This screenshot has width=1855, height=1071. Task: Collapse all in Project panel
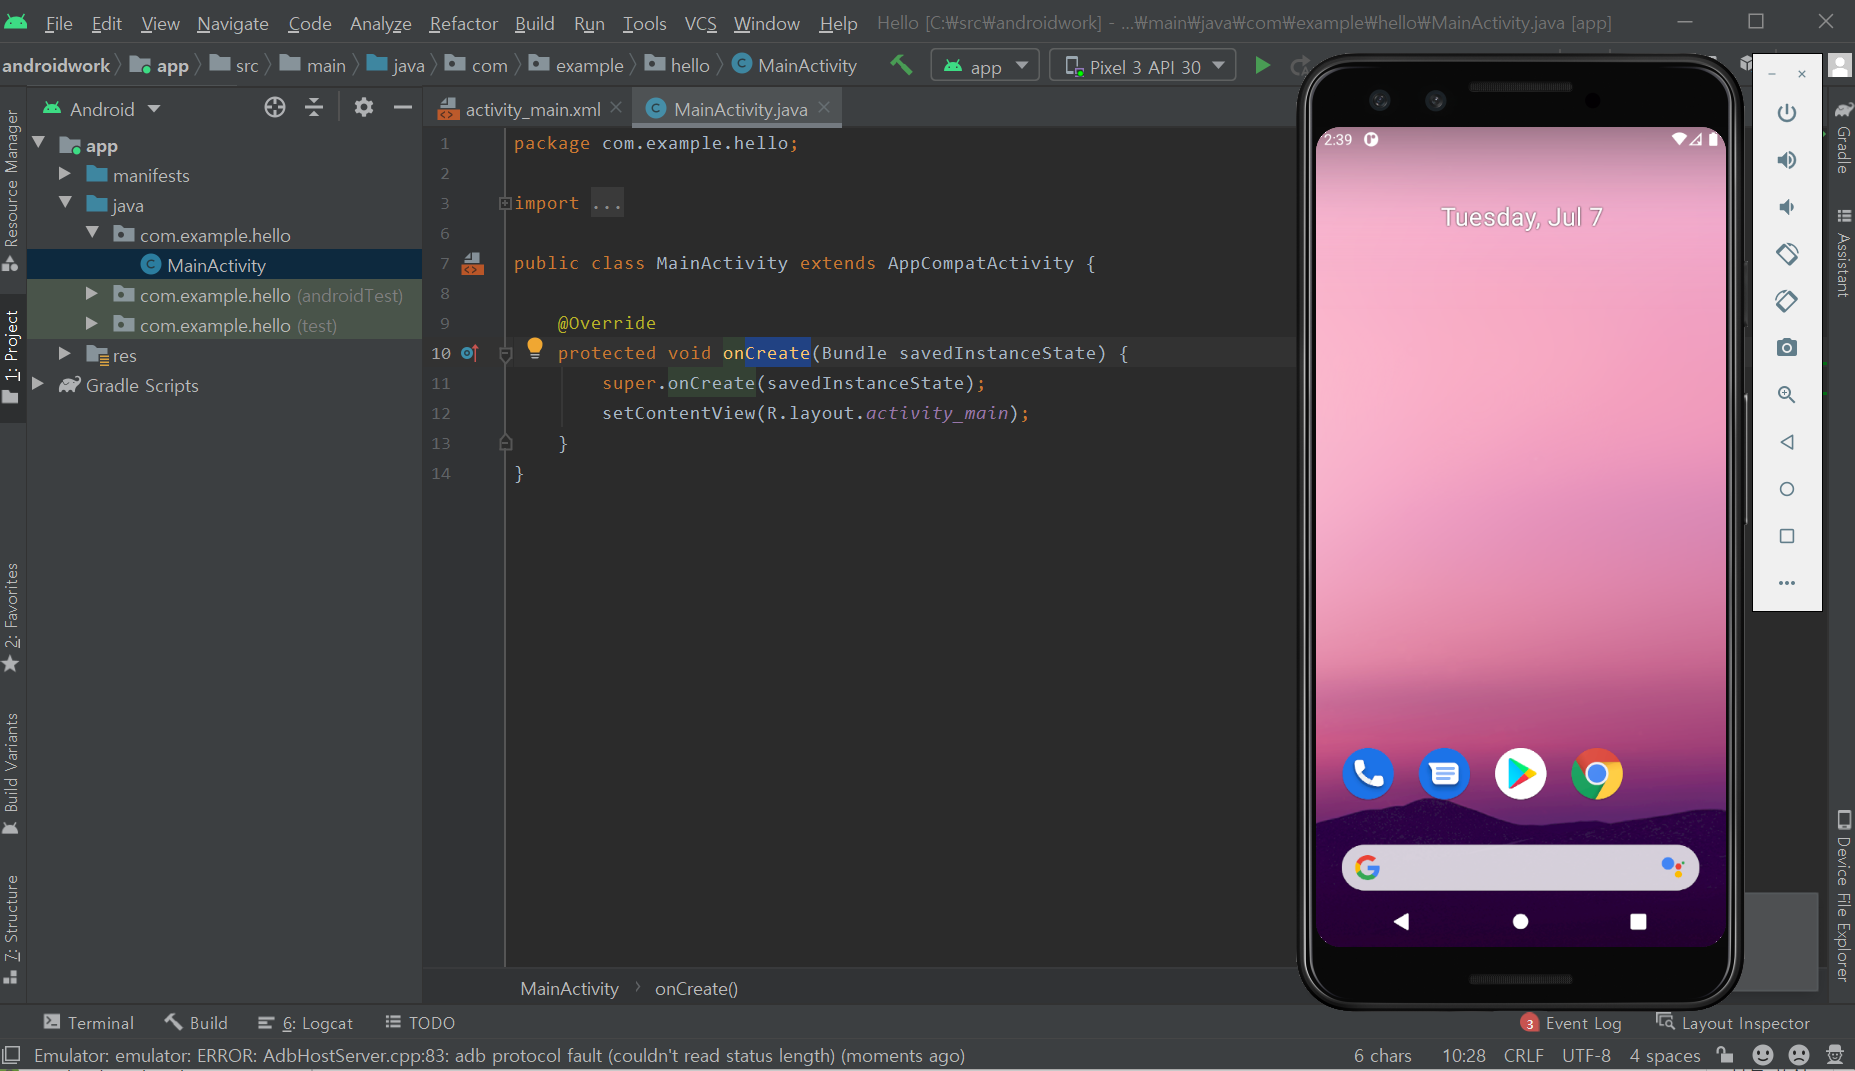tap(314, 107)
